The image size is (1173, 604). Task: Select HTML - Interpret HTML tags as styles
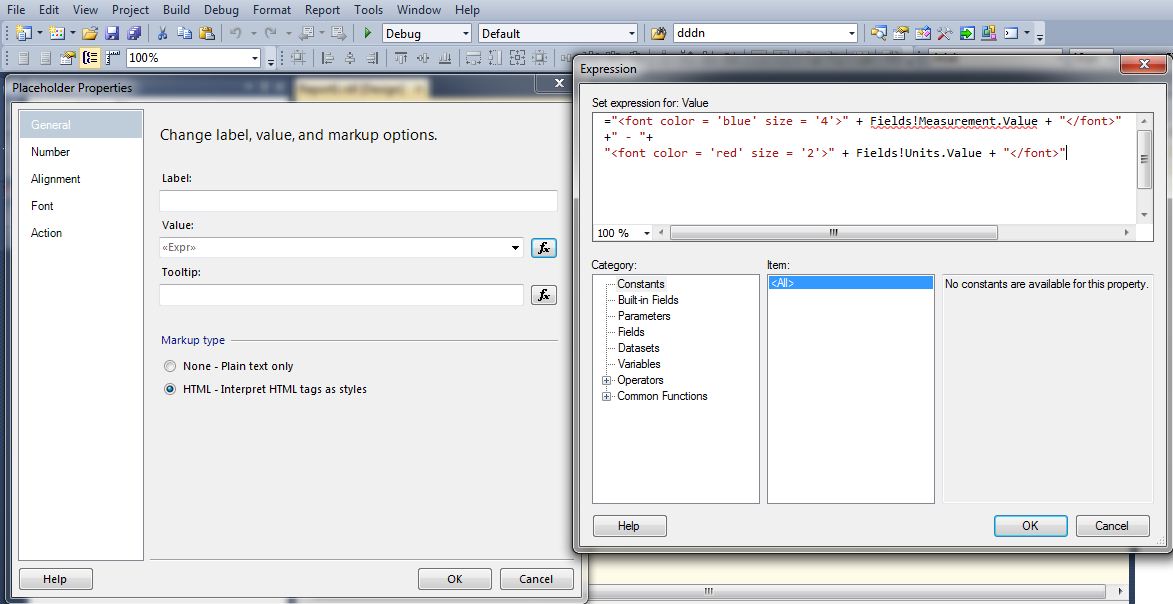[170, 389]
